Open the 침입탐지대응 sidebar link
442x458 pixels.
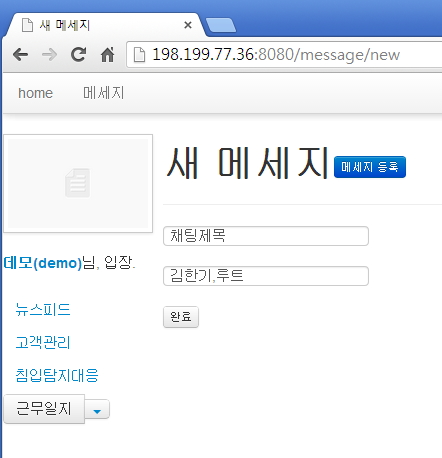(57, 375)
